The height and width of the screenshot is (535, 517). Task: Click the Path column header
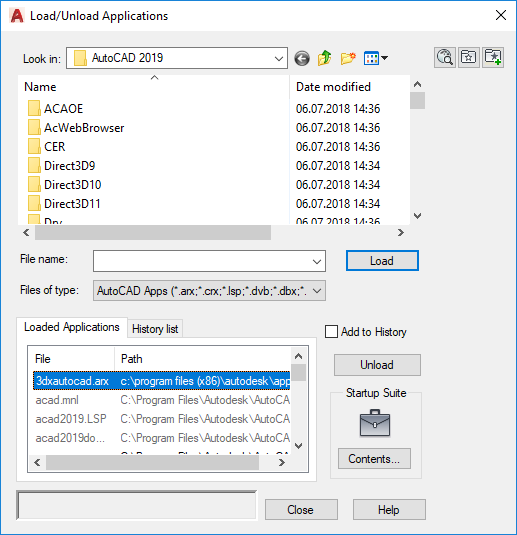[203, 359]
